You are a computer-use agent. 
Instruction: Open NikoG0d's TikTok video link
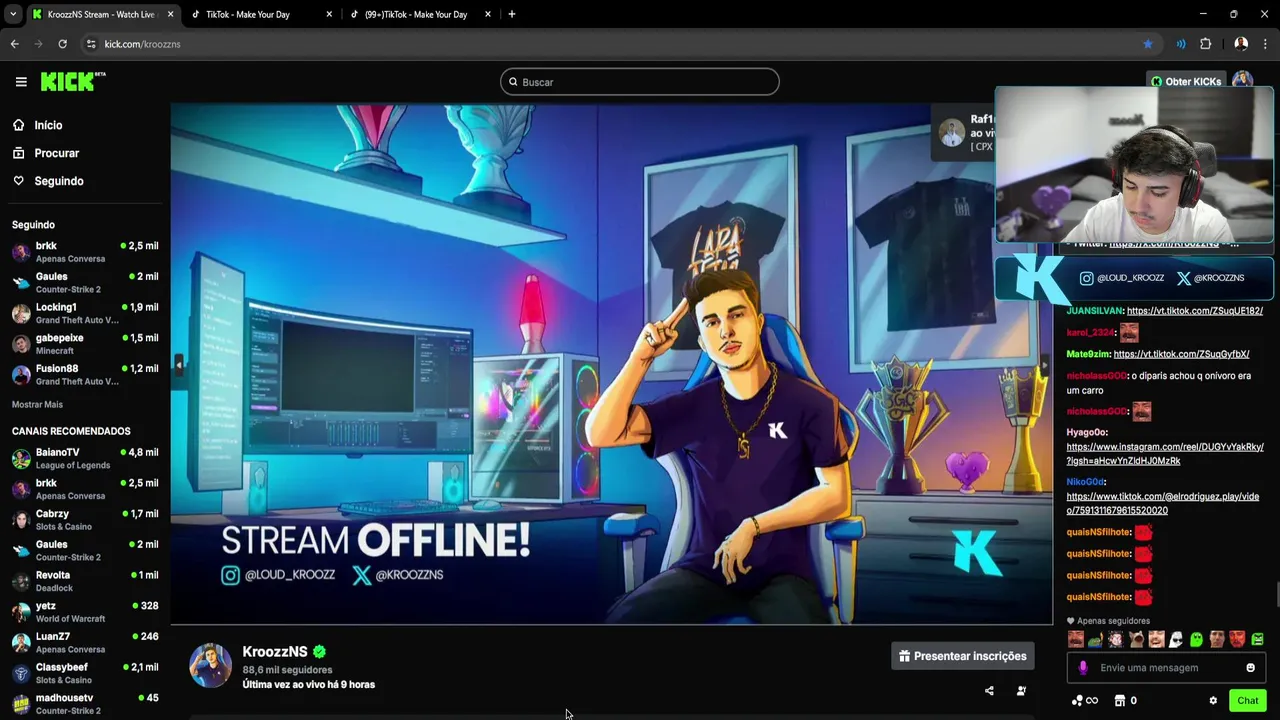tap(1163, 503)
